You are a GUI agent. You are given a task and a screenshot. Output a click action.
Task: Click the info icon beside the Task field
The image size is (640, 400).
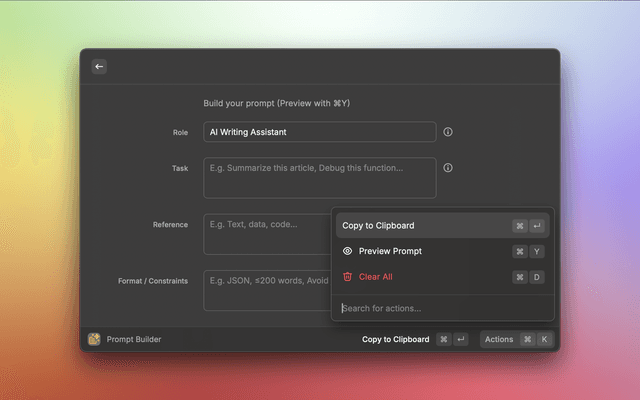[x=448, y=168]
